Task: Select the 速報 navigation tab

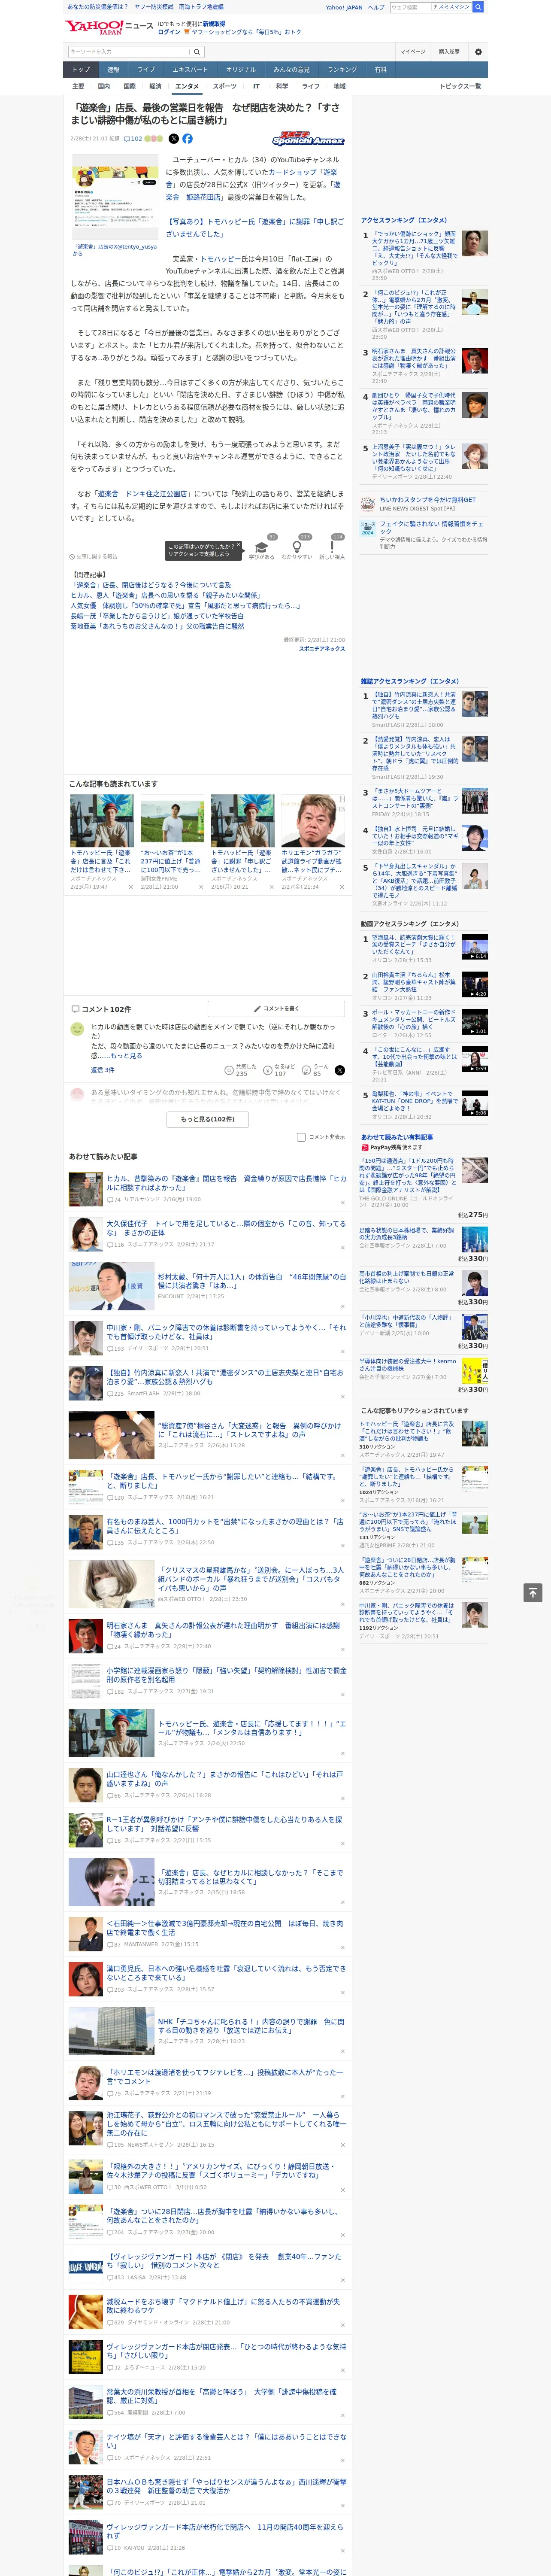Action: 113,70
